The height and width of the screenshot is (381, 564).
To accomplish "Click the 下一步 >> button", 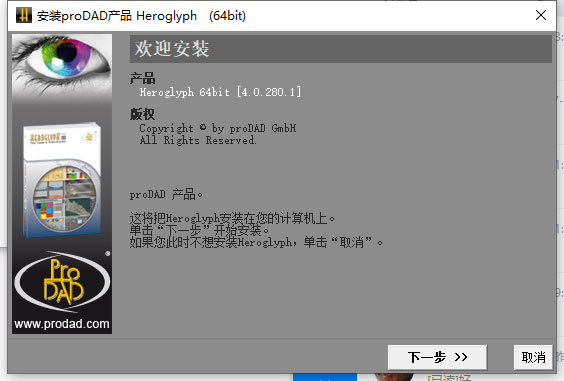I will click(437, 357).
